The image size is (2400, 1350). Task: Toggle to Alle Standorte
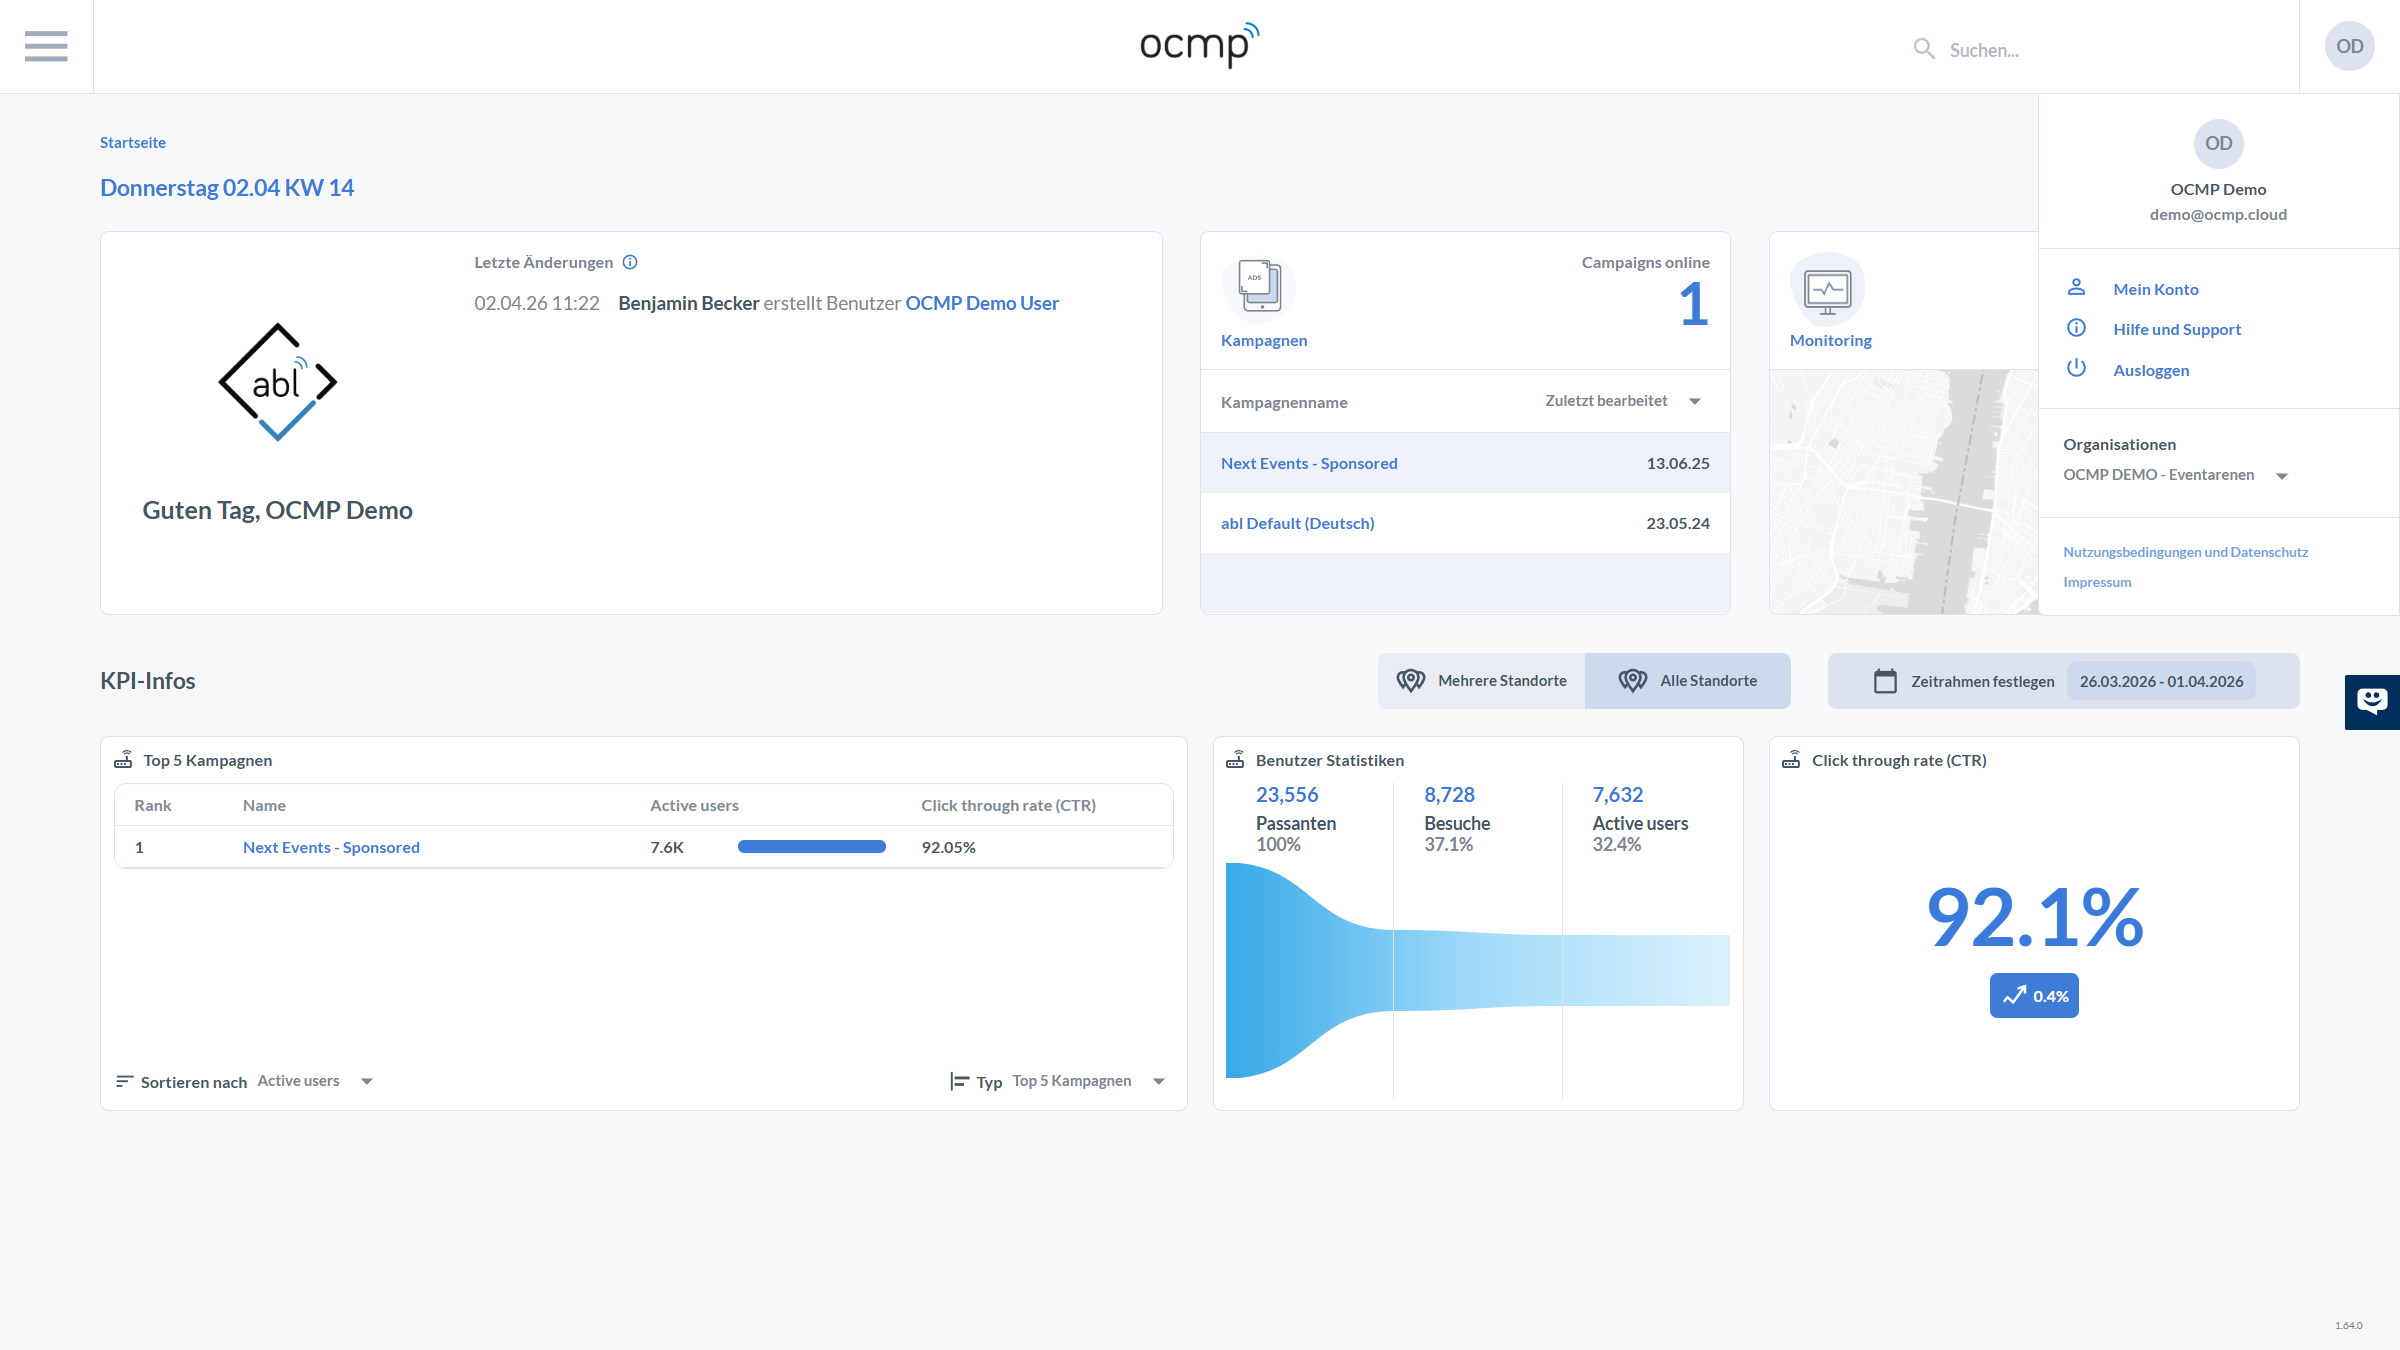click(1688, 681)
